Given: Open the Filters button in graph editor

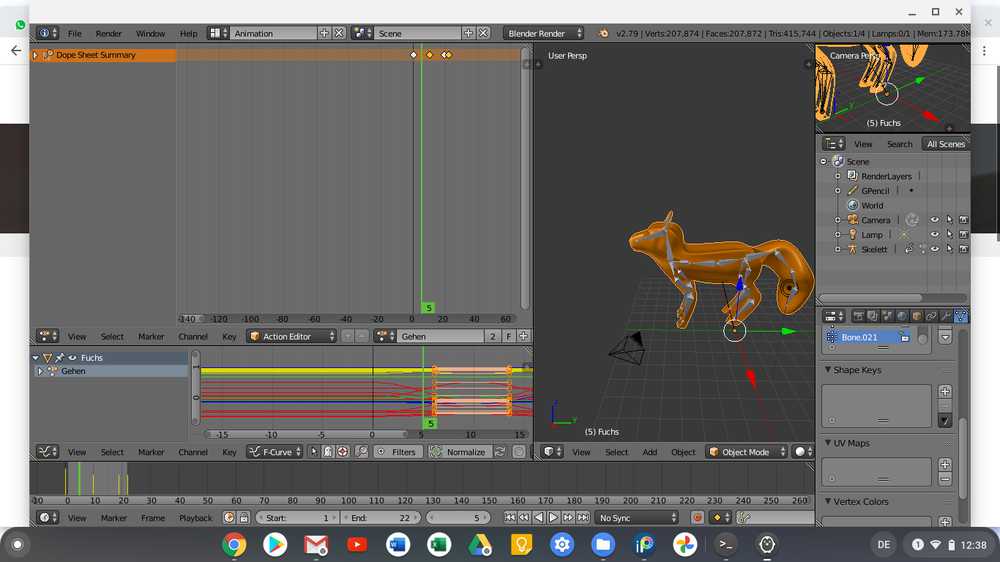Looking at the screenshot, I should pyautogui.click(x=397, y=452).
